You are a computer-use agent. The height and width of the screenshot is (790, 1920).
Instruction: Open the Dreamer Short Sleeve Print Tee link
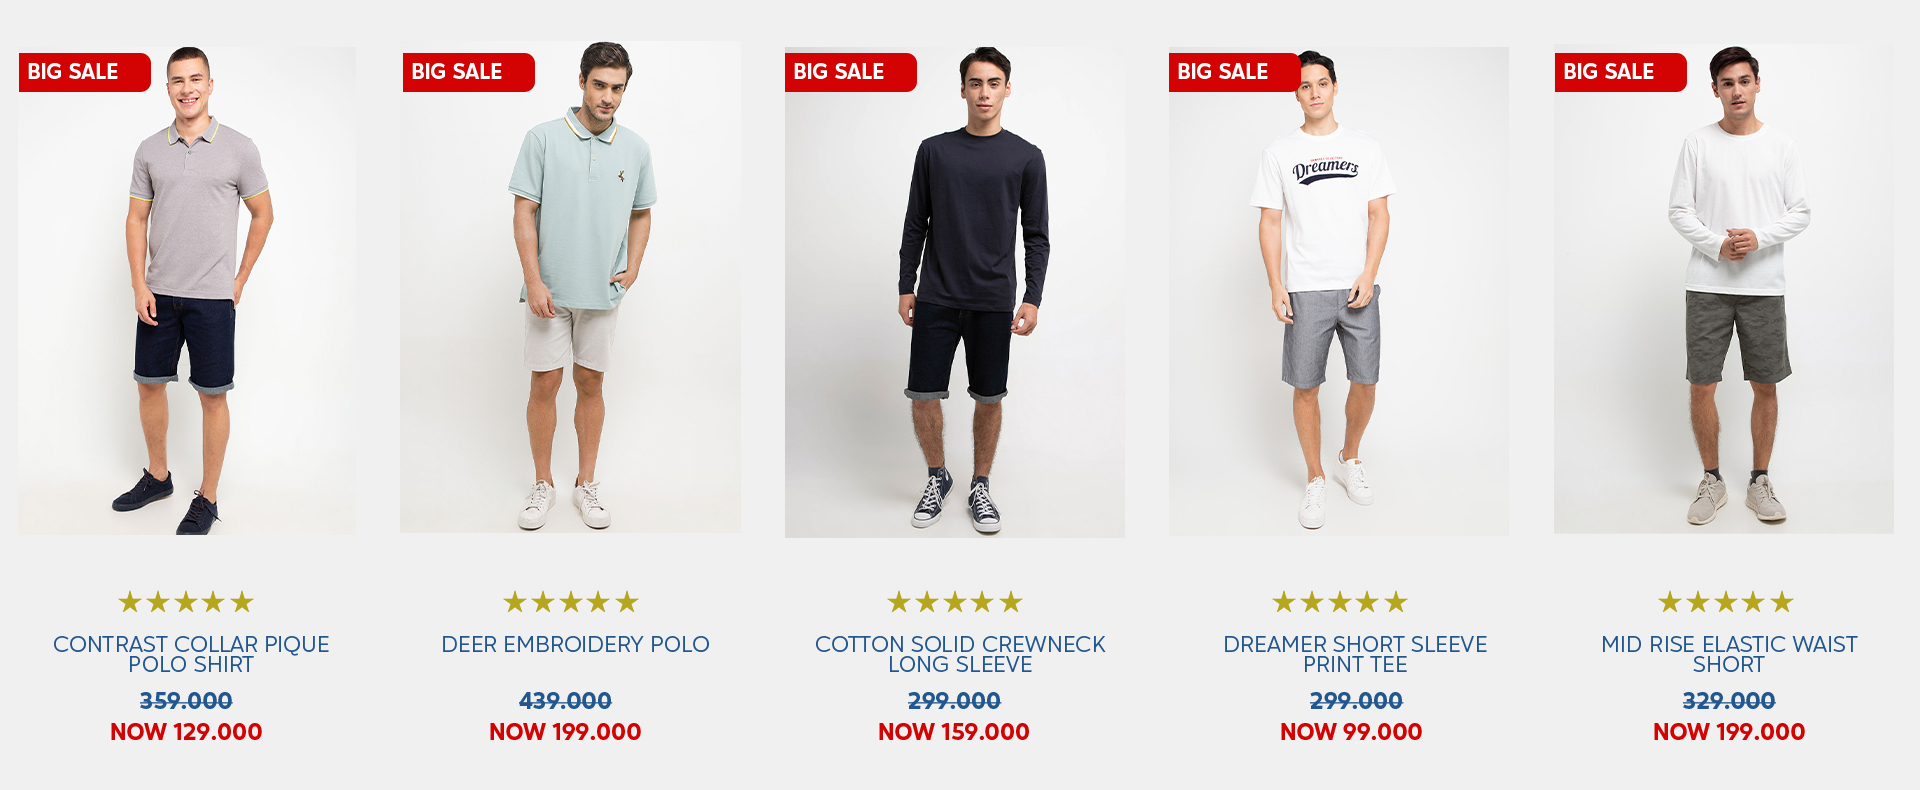pos(1355,654)
